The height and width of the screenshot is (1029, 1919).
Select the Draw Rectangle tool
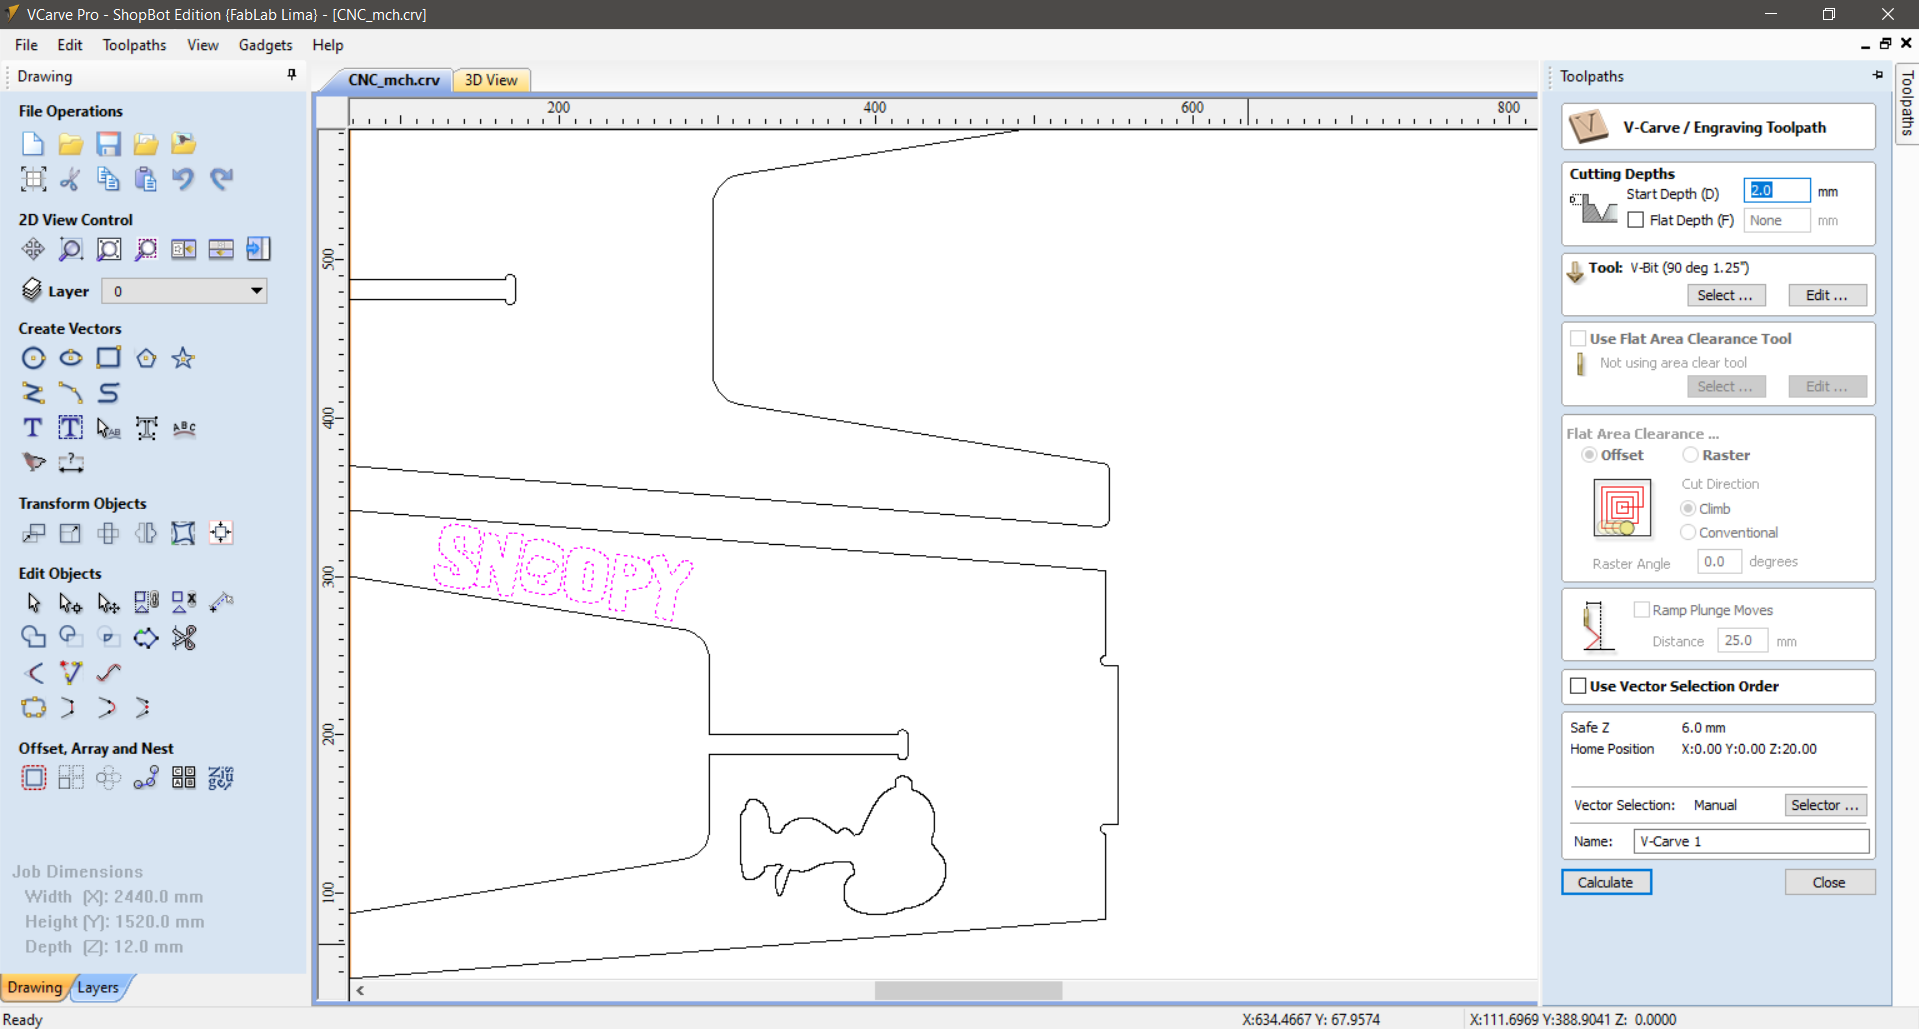(x=108, y=358)
